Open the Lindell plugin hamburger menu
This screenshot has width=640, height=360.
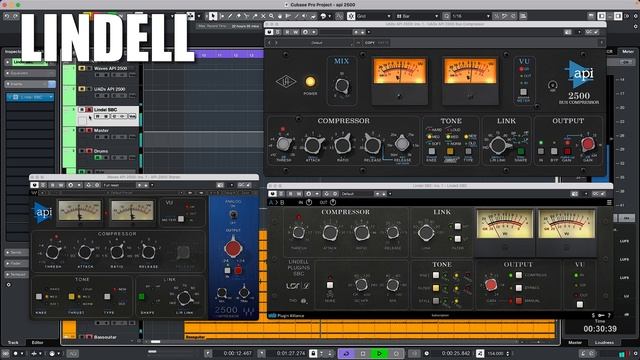tap(609, 202)
